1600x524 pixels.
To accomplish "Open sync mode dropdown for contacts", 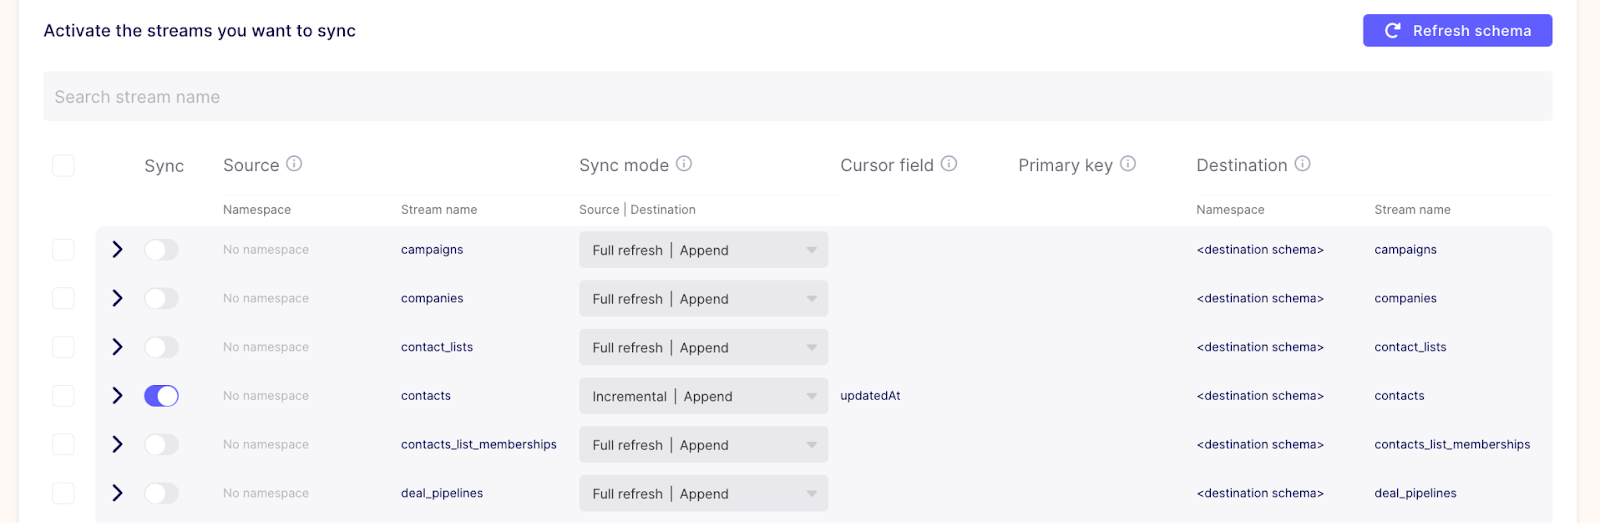I will coord(703,396).
